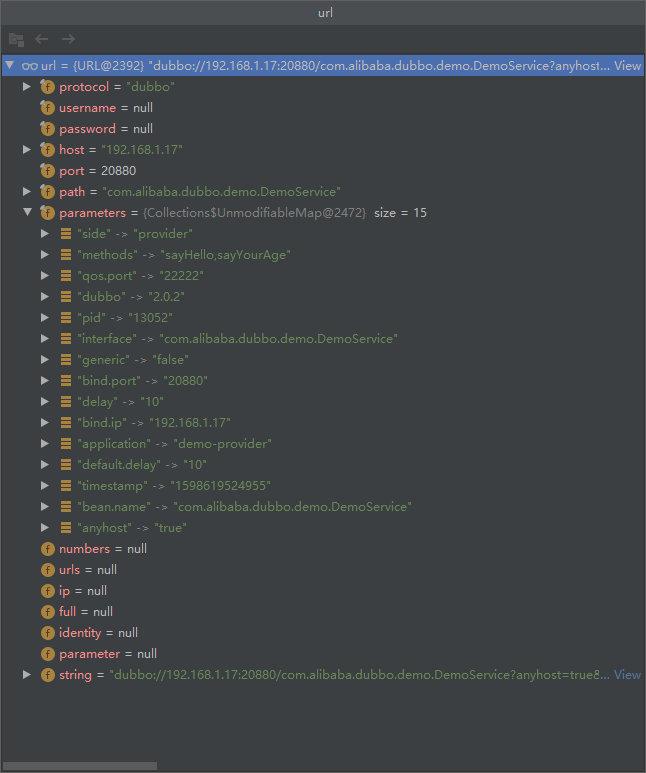Screen dimensions: 646x773
Task: Select "default.delay" -> "10" row
Action: (323, 465)
